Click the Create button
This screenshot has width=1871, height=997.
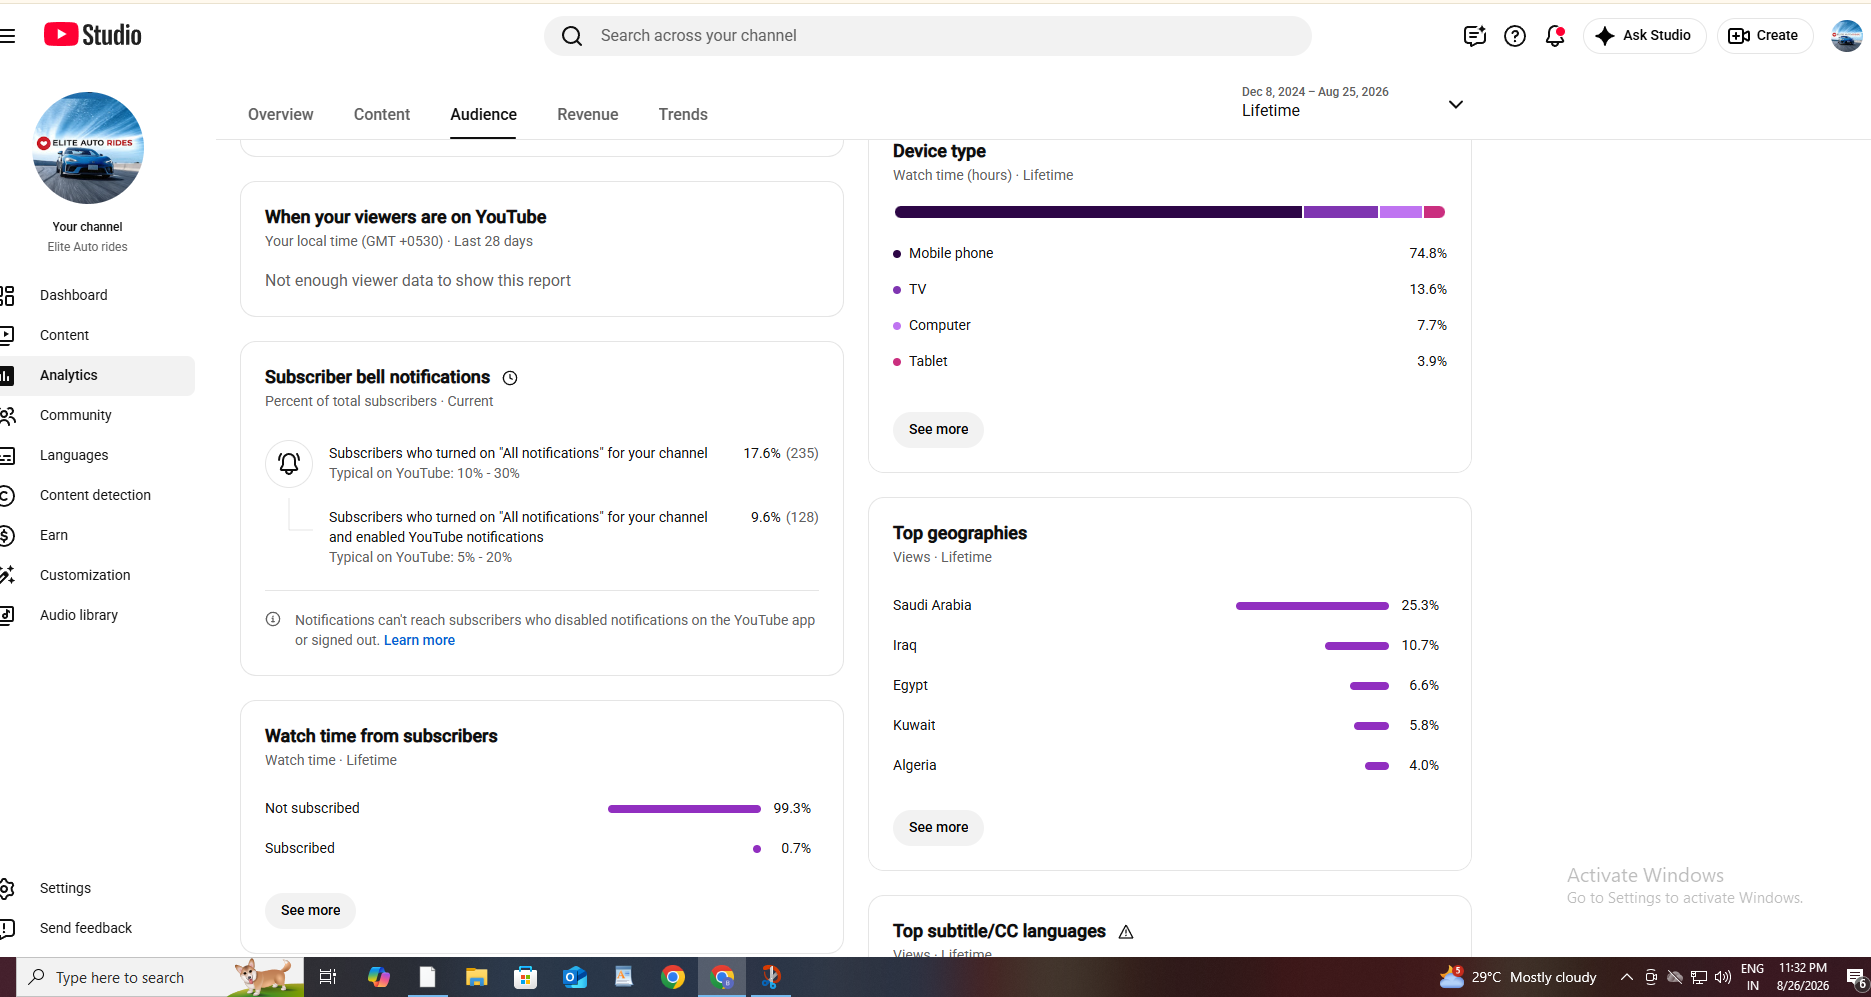point(1765,36)
